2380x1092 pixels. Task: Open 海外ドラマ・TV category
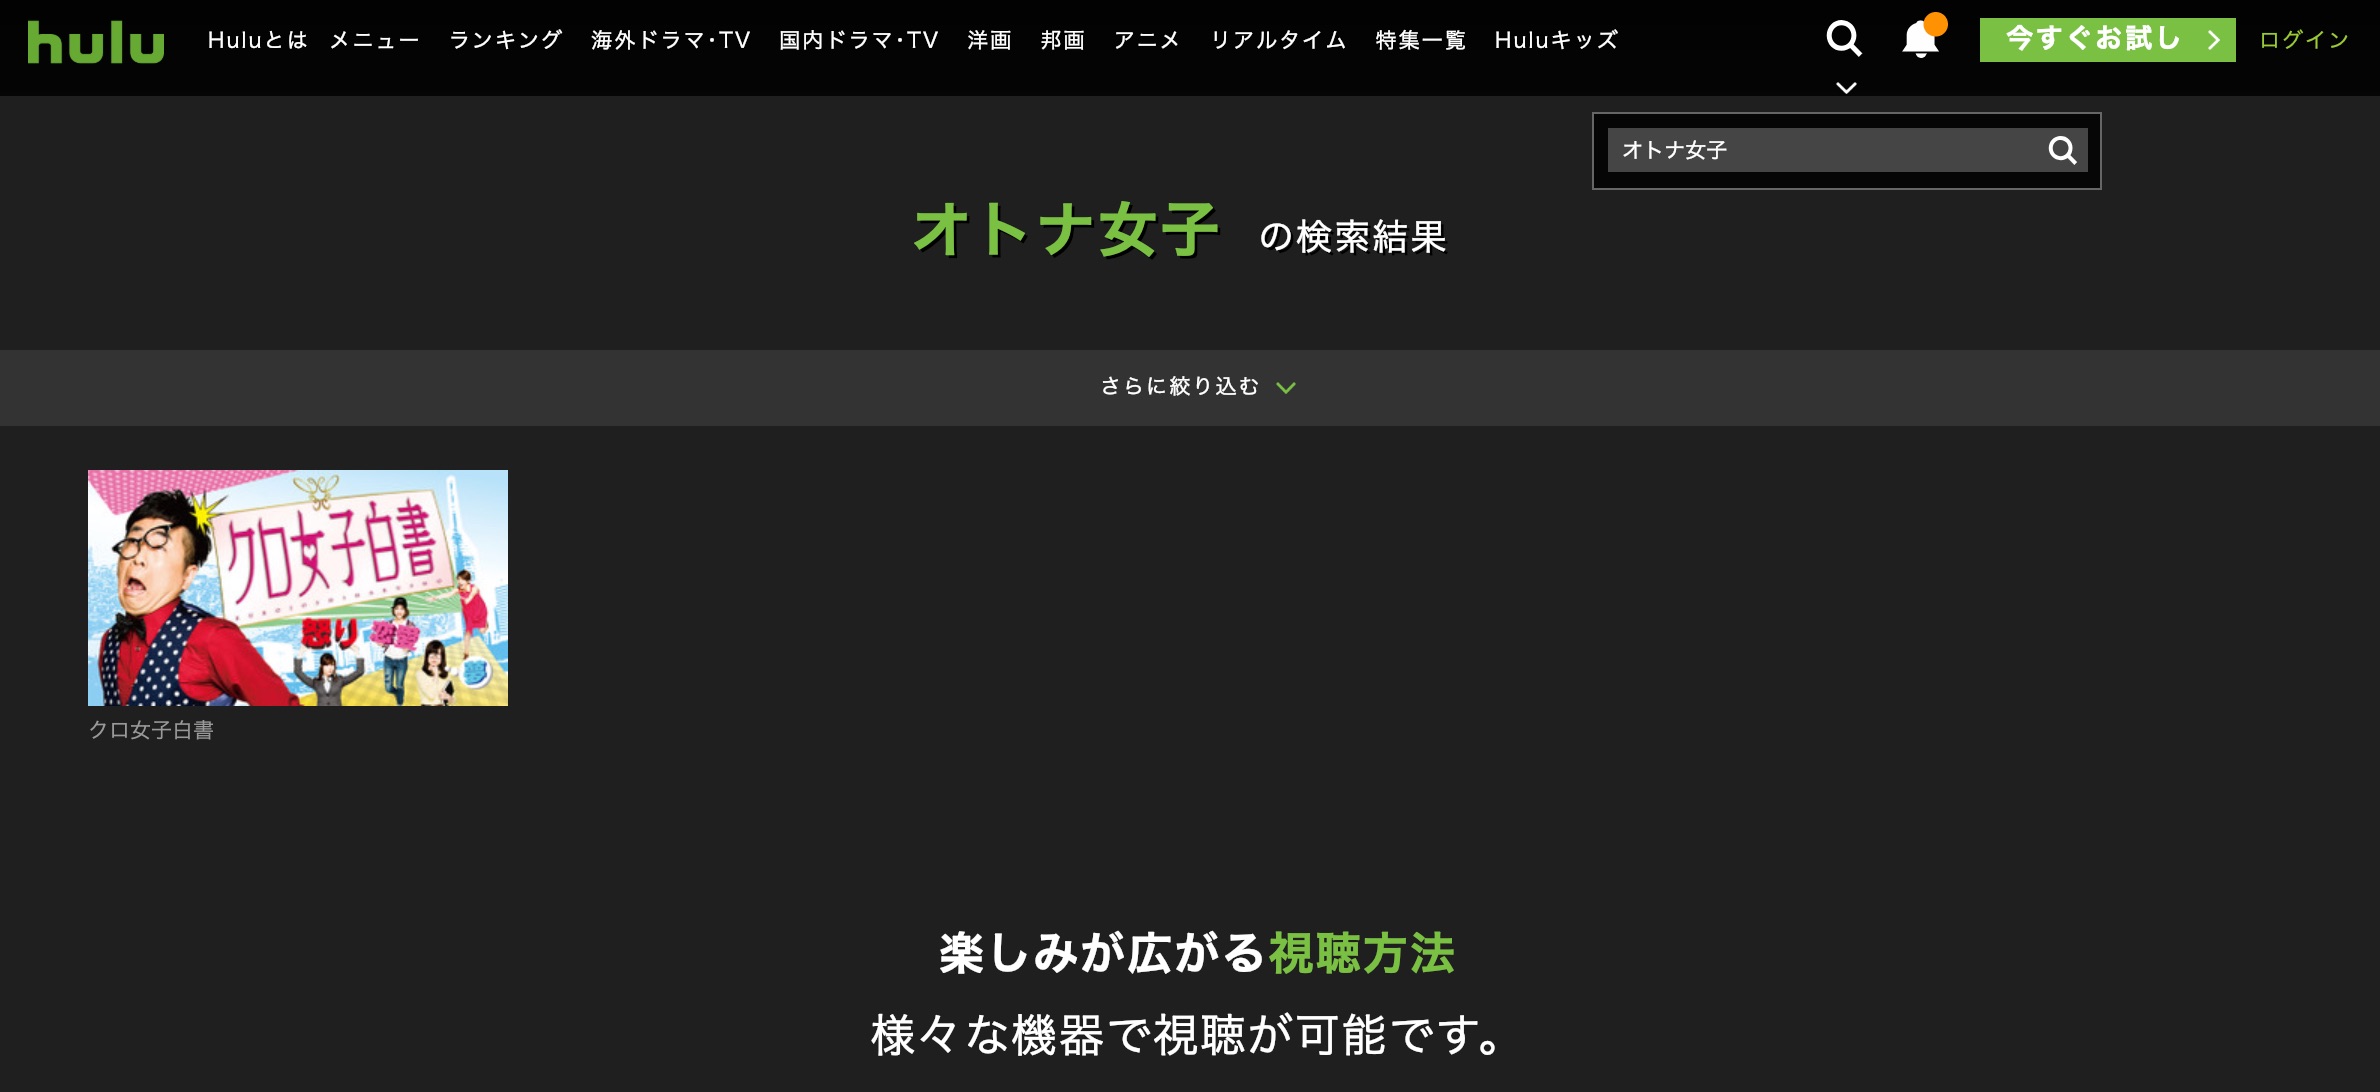(670, 40)
